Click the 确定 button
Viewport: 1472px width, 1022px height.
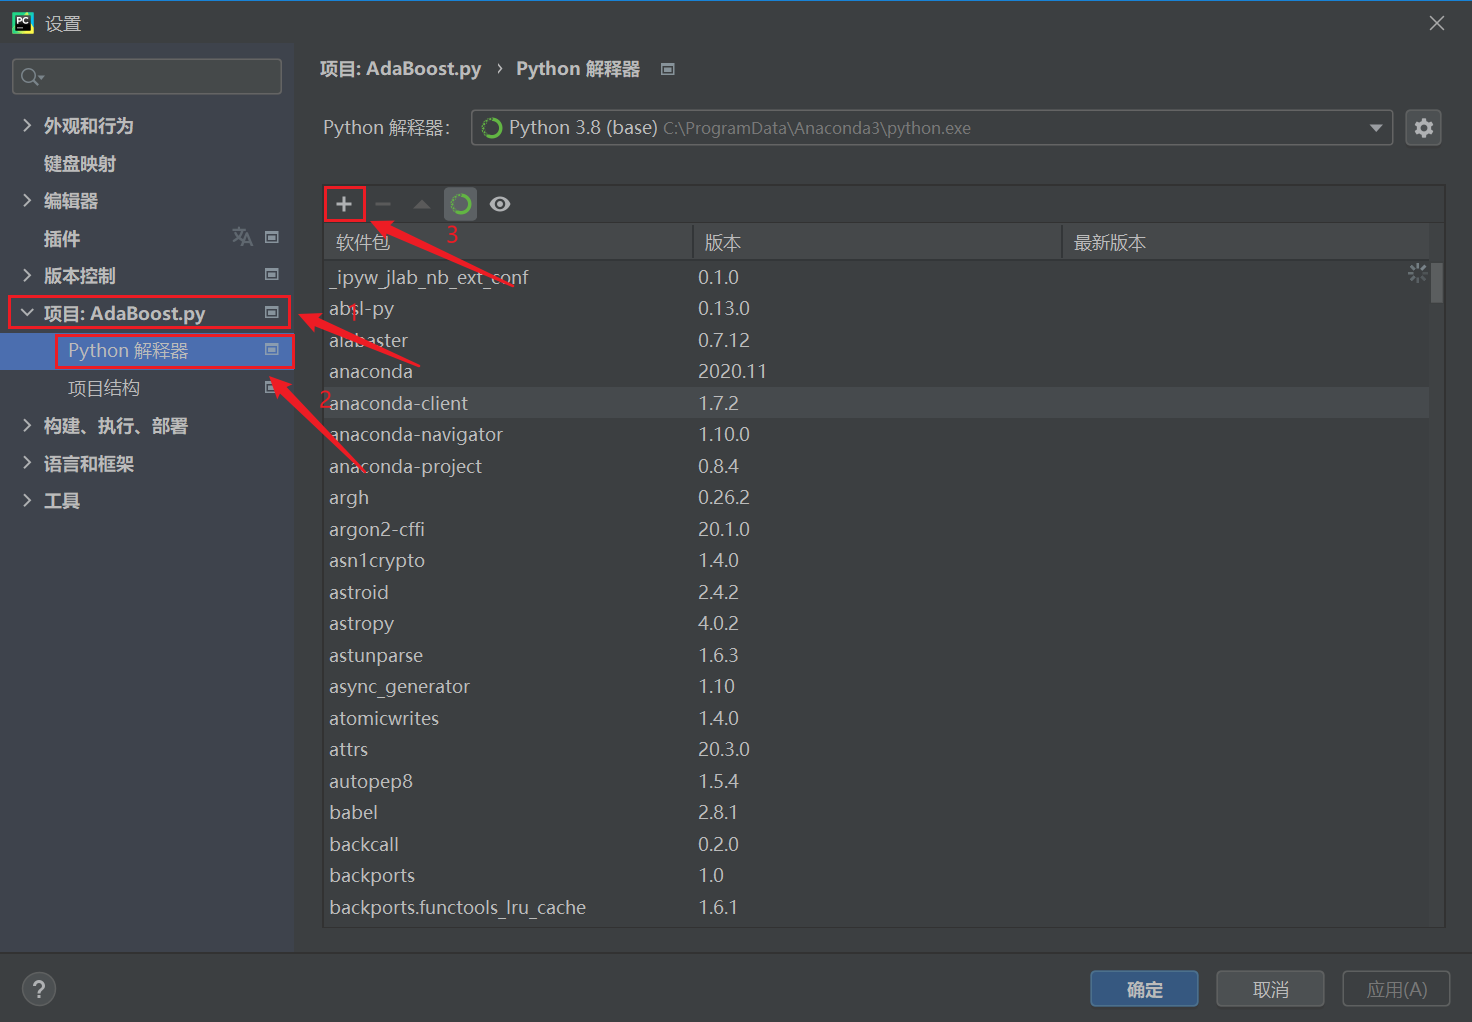pos(1144,989)
